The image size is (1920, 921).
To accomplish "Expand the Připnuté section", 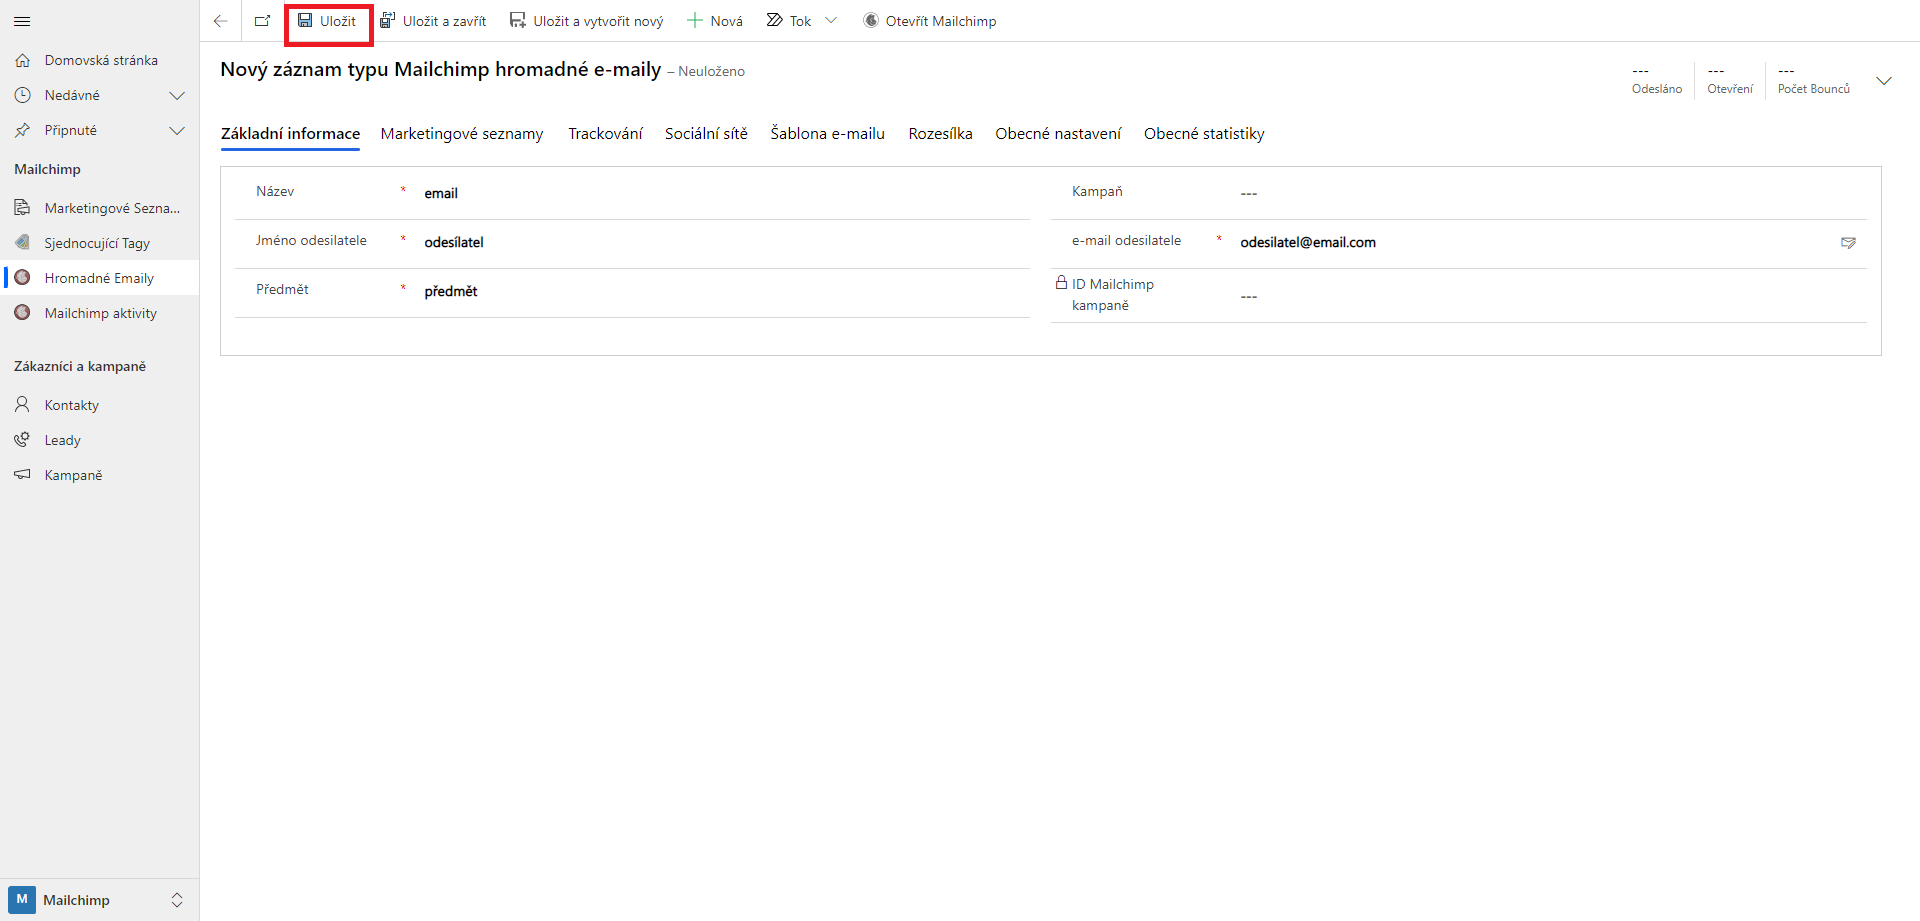I will [x=177, y=131].
